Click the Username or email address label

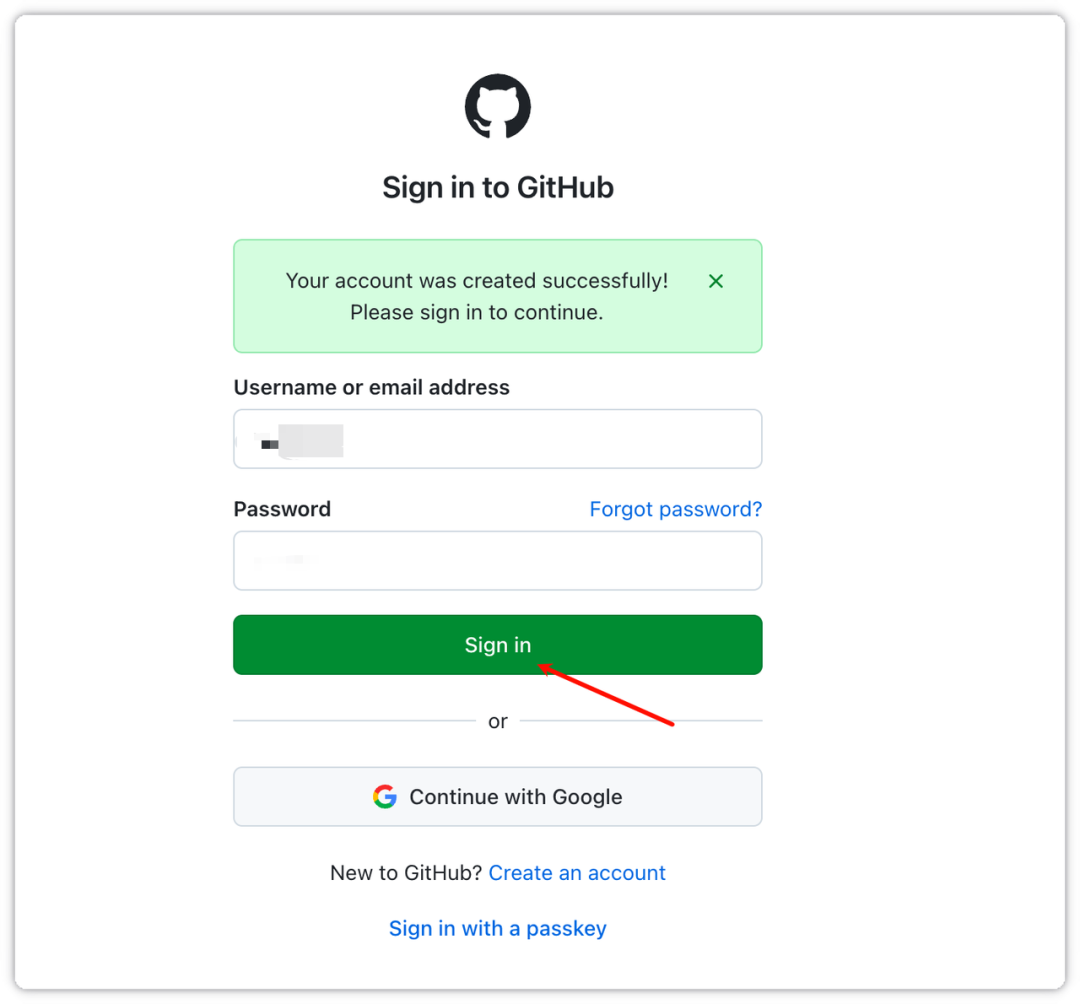pyautogui.click(x=371, y=388)
